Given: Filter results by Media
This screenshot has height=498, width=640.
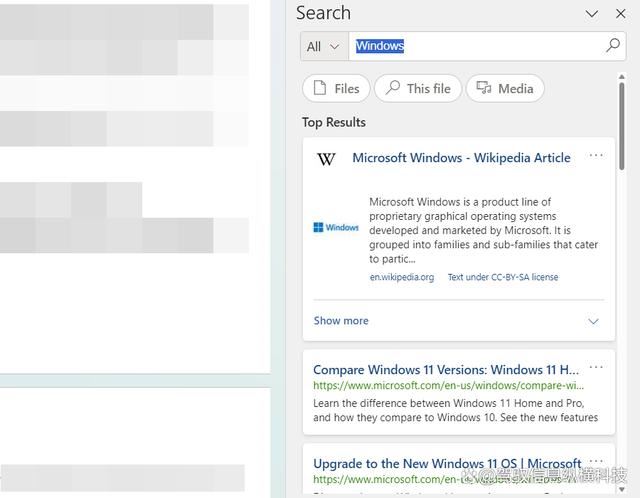Looking at the screenshot, I should tap(505, 88).
